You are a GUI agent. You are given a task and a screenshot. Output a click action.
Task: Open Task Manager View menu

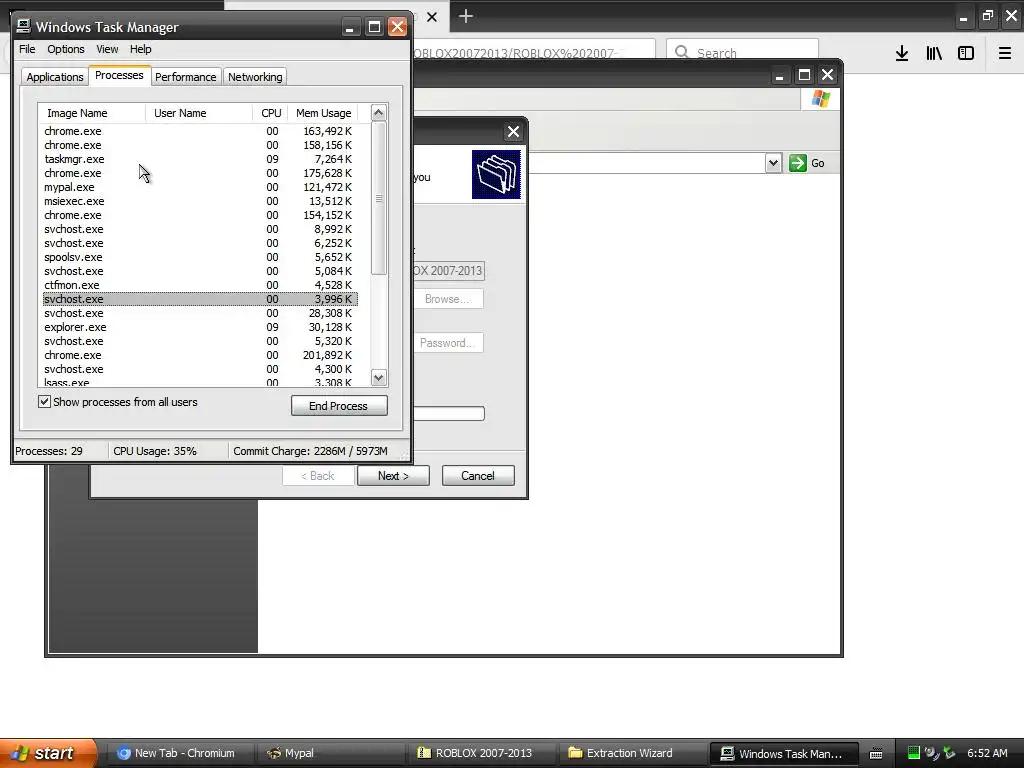coord(107,49)
